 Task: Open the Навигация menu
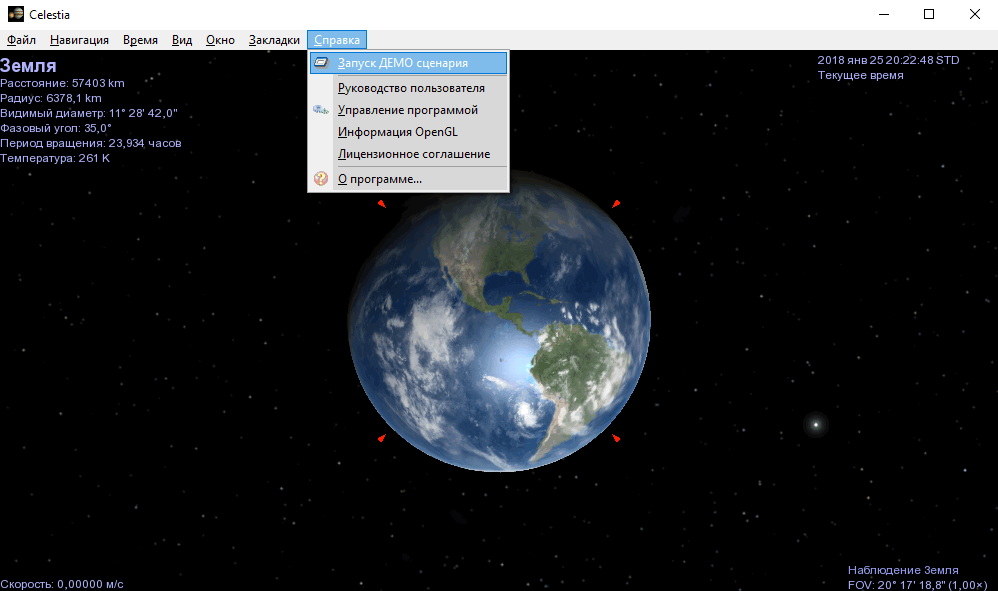79,40
